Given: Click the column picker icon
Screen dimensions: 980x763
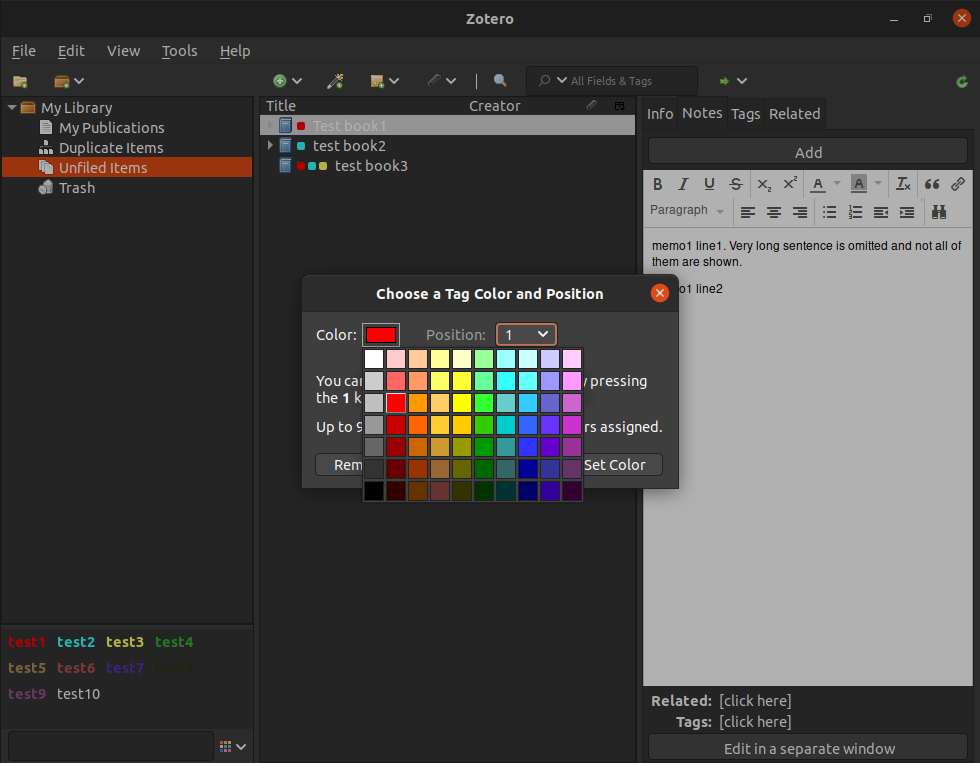Looking at the screenshot, I should 619,106.
